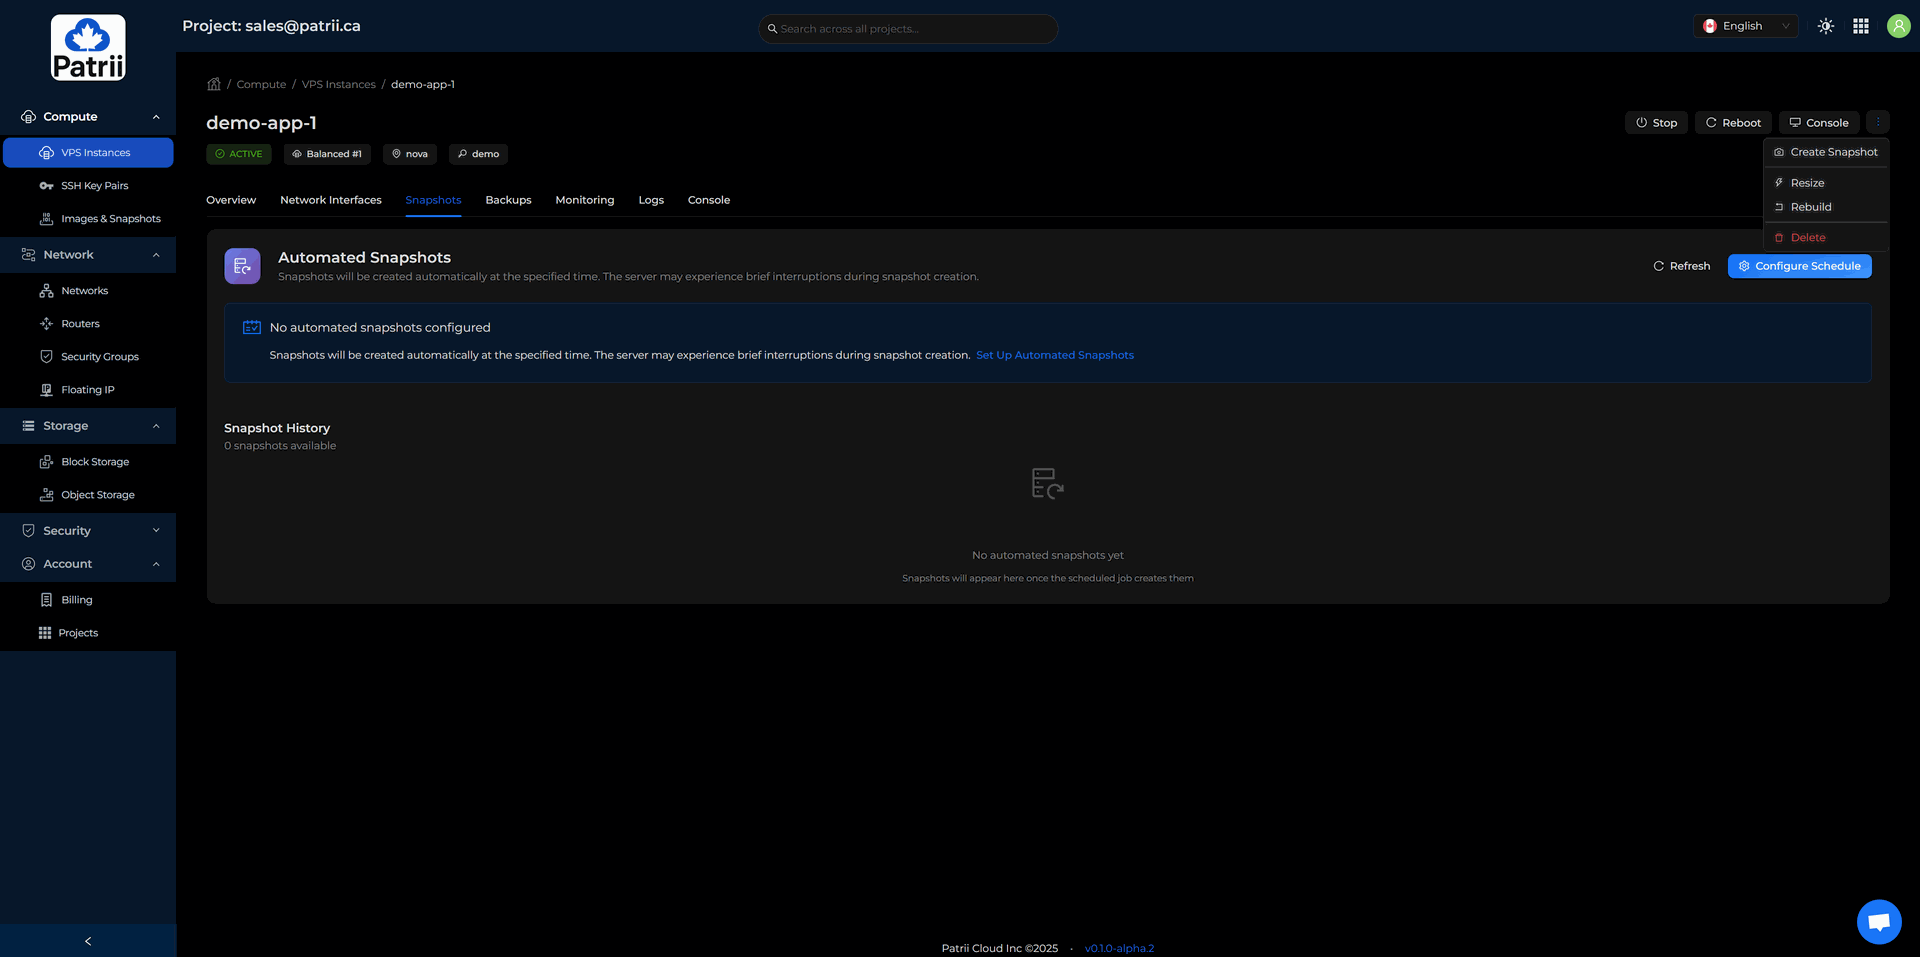The width and height of the screenshot is (1920, 957).
Task: Switch to the Backups tab
Action: click(x=508, y=201)
